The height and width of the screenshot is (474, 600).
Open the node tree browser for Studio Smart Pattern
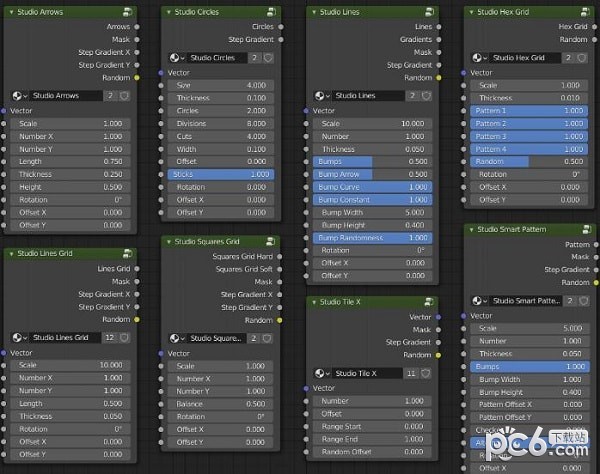coord(479,301)
